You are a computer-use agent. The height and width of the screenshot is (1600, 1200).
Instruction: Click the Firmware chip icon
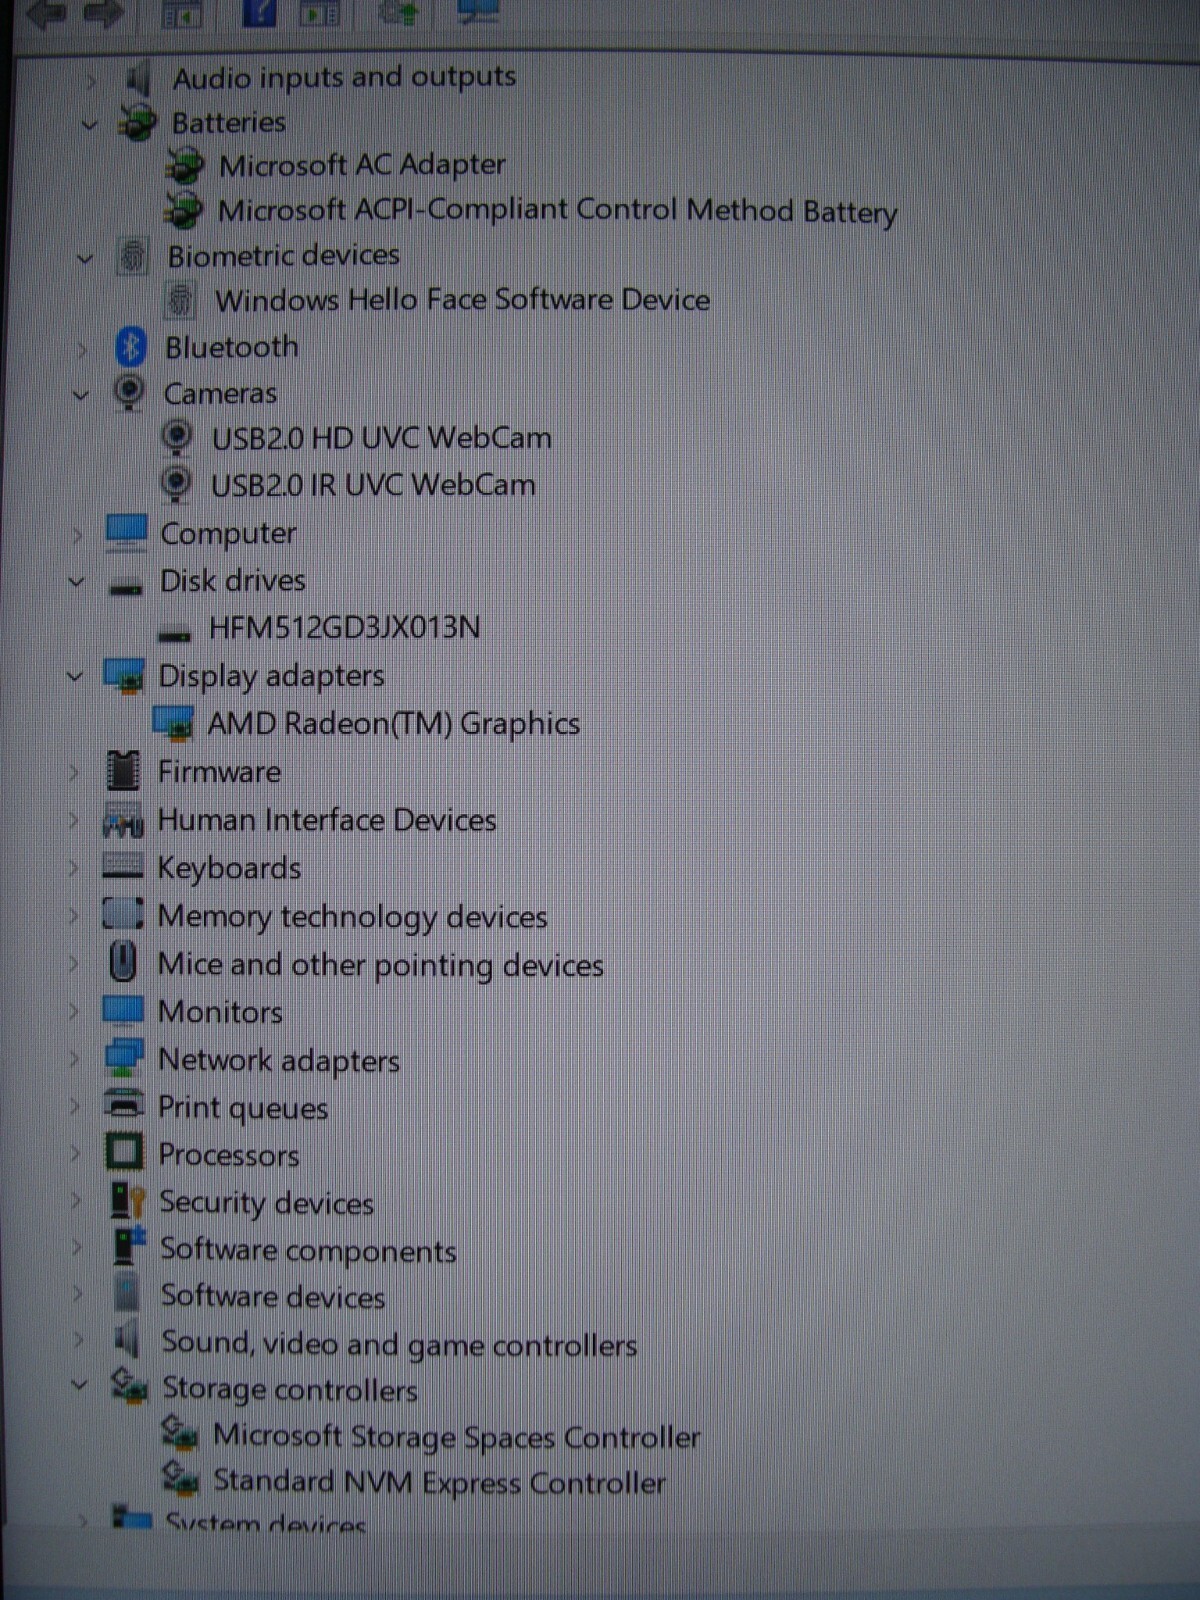pos(123,771)
